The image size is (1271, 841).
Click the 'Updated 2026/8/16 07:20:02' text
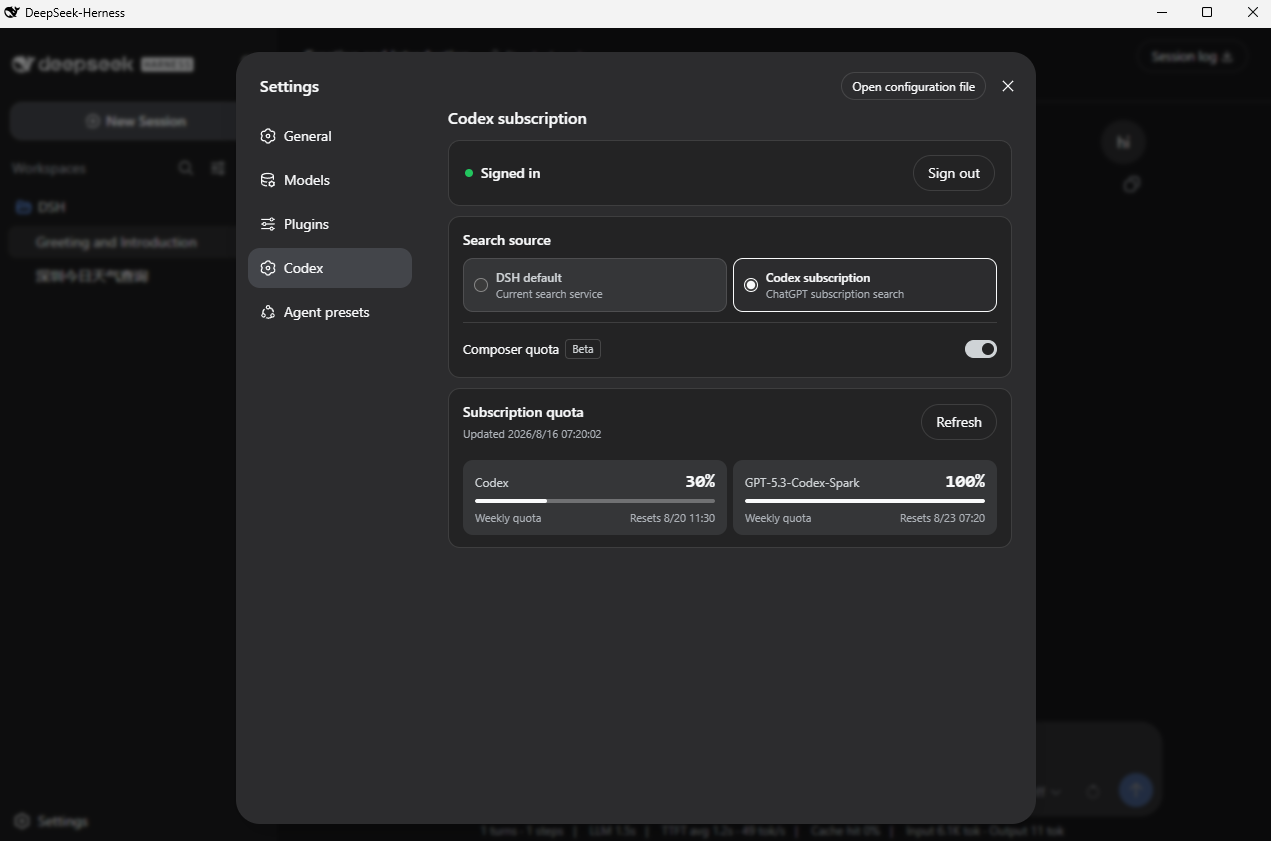click(x=532, y=434)
